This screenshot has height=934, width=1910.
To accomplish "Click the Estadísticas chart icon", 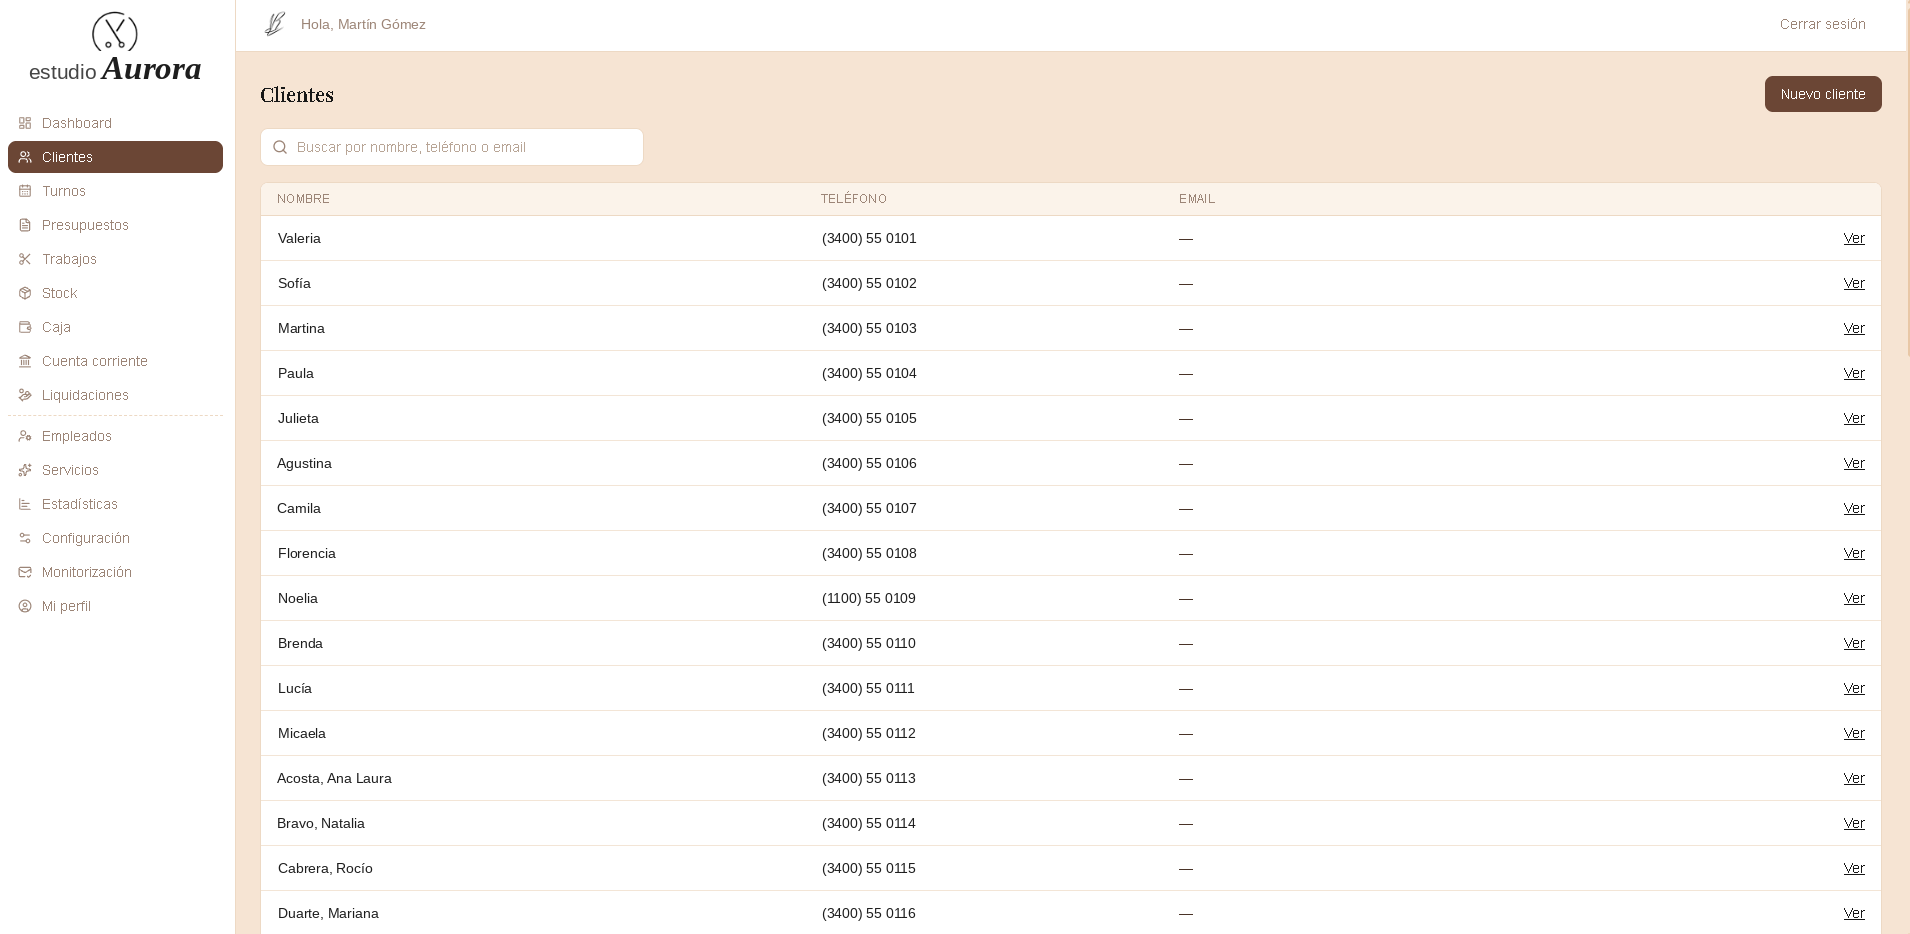I will pyautogui.click(x=25, y=504).
